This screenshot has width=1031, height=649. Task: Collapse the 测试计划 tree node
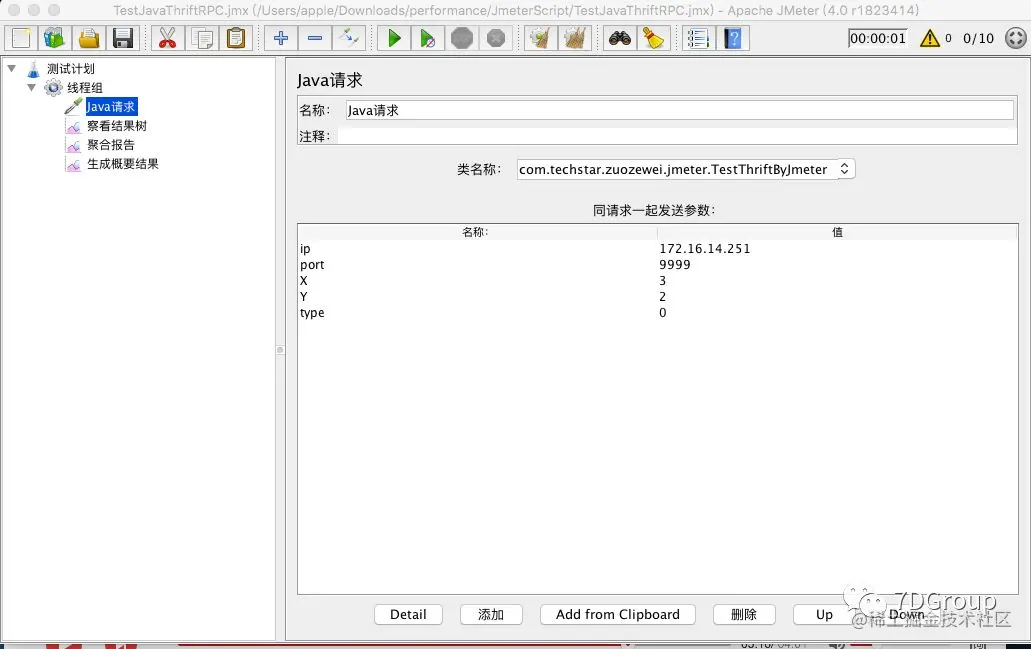[10, 68]
